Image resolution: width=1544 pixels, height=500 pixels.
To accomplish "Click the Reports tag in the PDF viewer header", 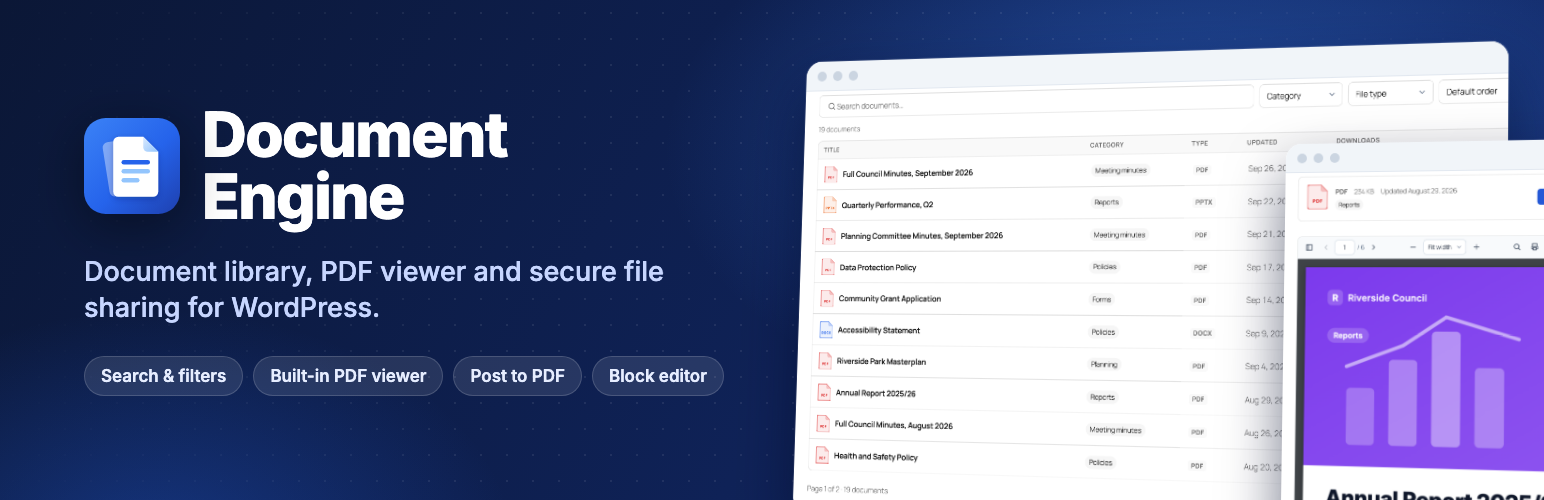I will (1349, 204).
